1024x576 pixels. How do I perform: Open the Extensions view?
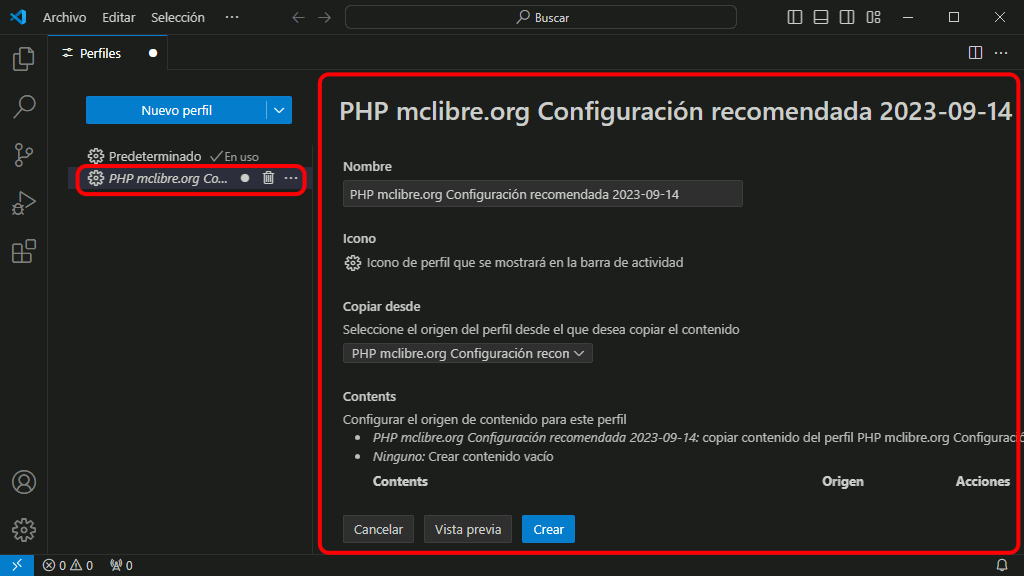pyautogui.click(x=24, y=251)
